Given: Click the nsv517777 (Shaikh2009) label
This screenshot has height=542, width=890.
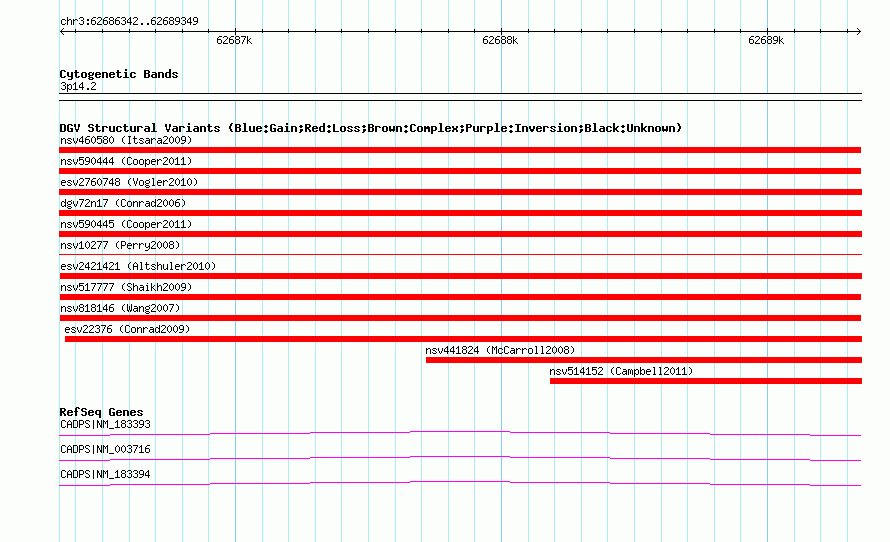Looking at the screenshot, I should pos(126,287).
